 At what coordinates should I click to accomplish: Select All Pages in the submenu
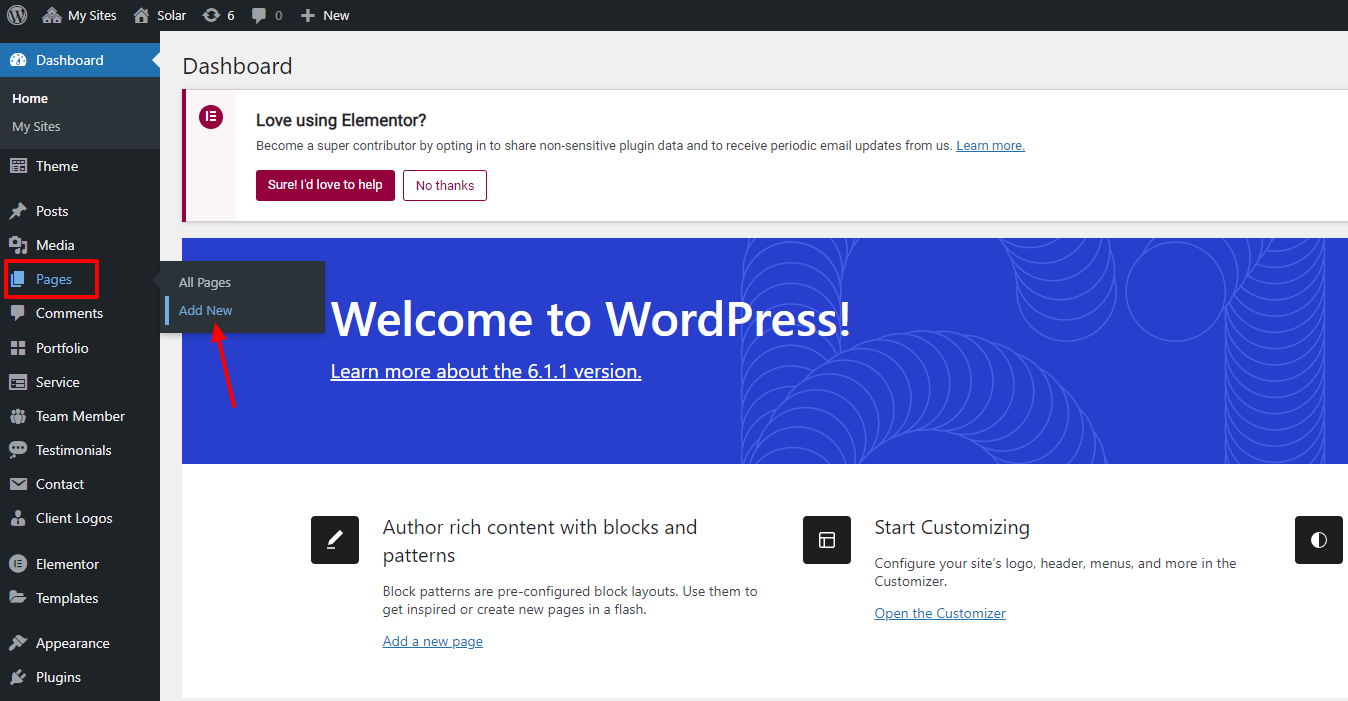pos(204,283)
